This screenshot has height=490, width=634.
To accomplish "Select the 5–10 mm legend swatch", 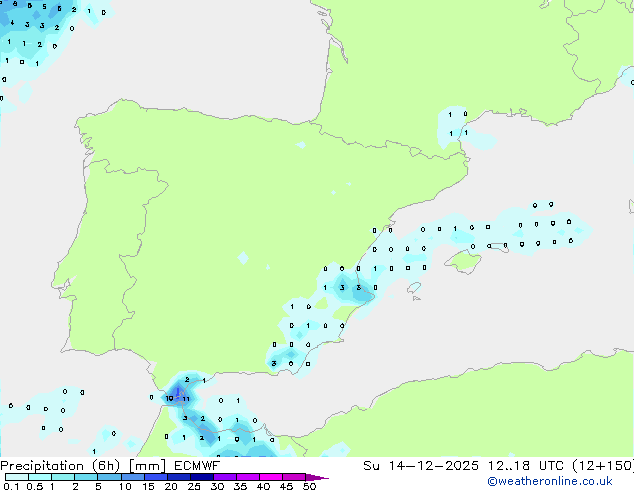I will [x=109, y=477].
